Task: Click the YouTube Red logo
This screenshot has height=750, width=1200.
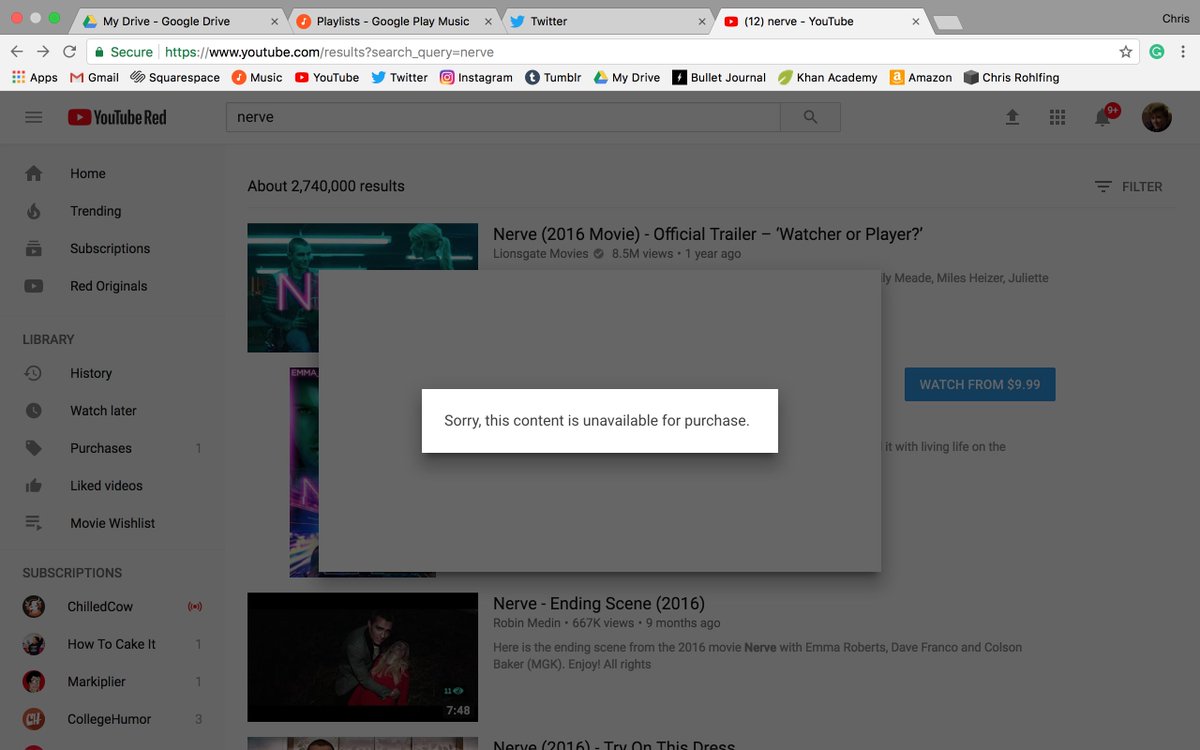Action: (x=117, y=117)
